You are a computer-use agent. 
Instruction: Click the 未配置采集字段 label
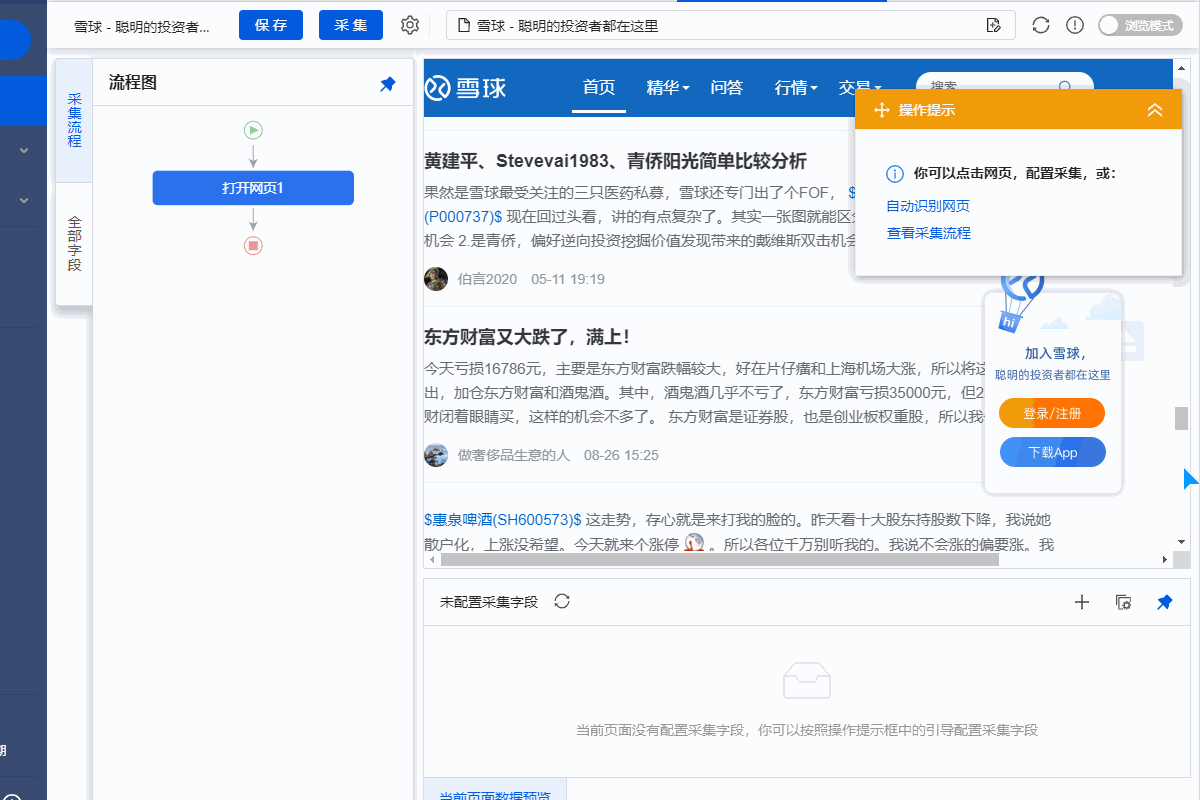pos(489,602)
